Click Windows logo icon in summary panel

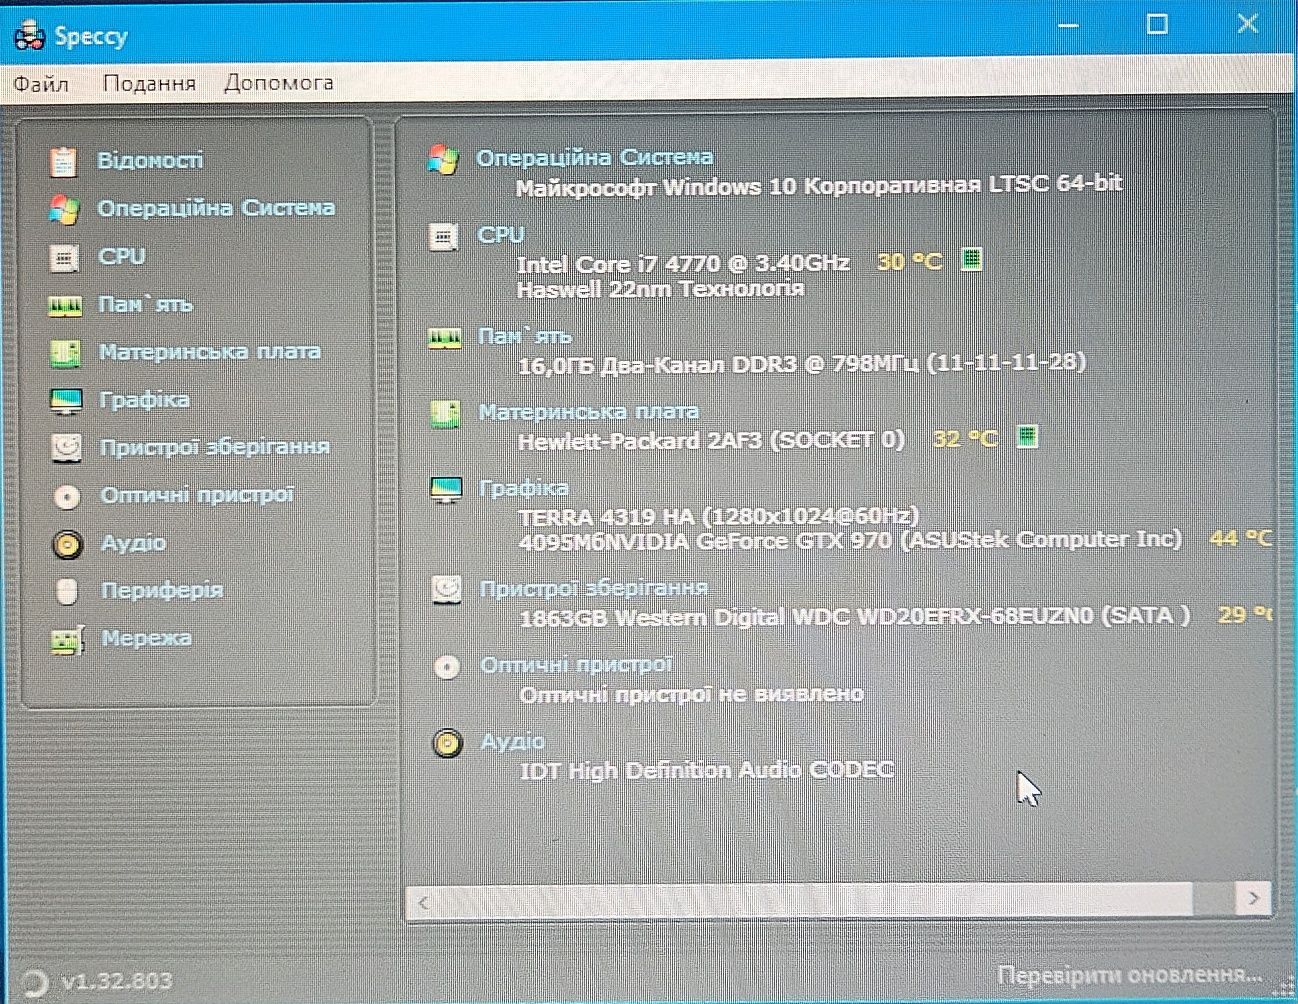[443, 159]
